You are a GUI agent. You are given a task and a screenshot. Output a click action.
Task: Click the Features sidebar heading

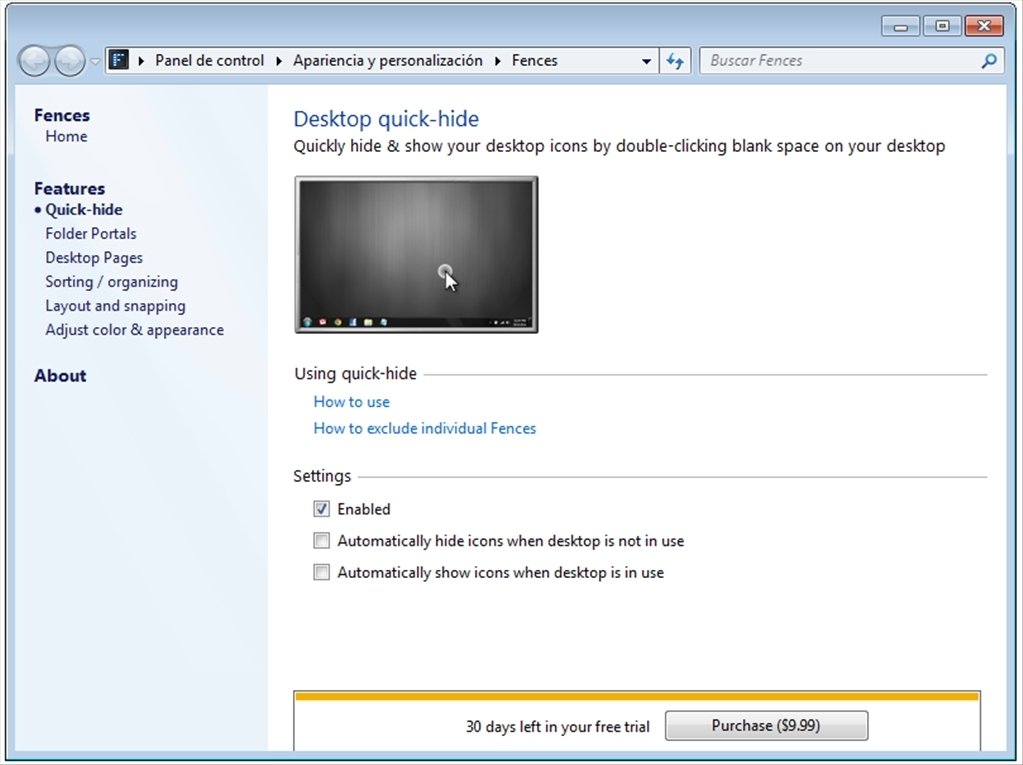[x=69, y=188]
